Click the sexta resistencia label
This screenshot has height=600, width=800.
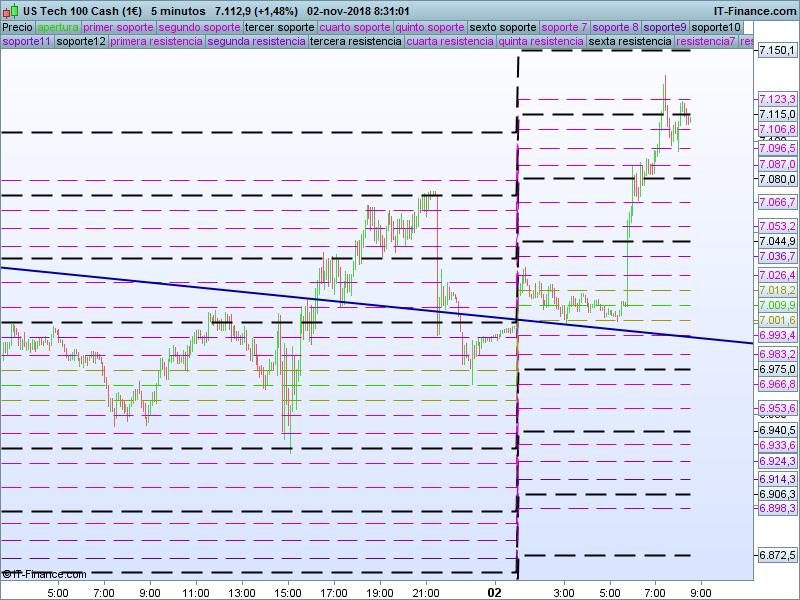630,41
